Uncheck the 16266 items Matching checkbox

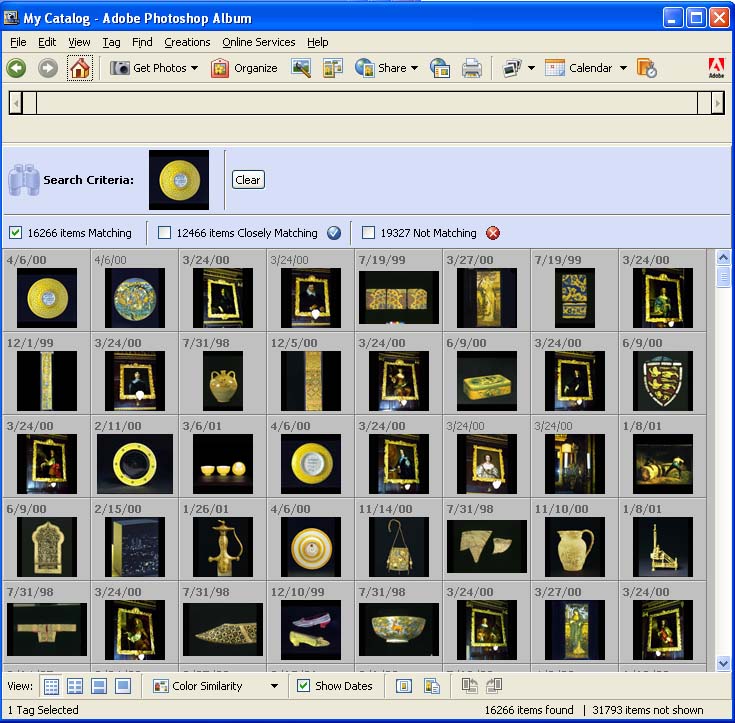coord(16,233)
